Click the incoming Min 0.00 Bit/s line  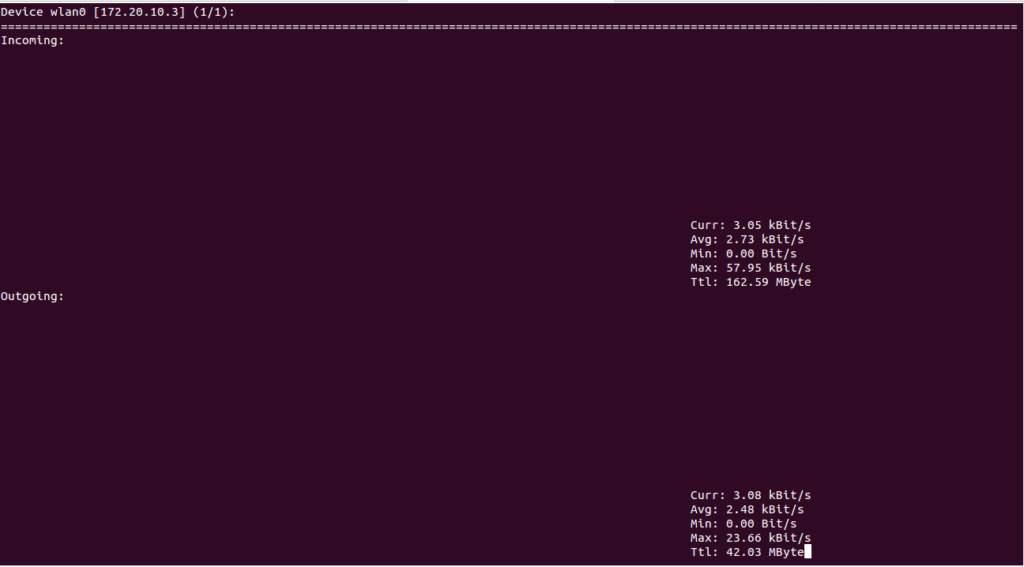click(743, 254)
